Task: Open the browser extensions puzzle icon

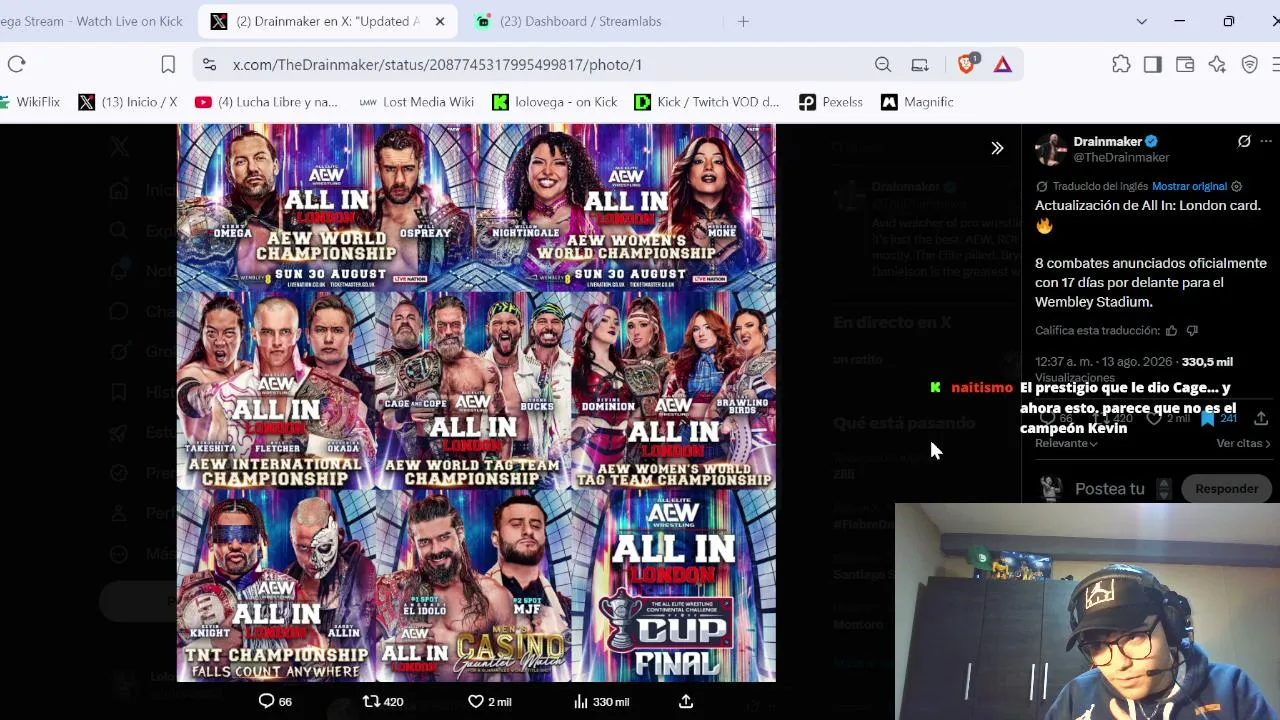Action: 1121,65
